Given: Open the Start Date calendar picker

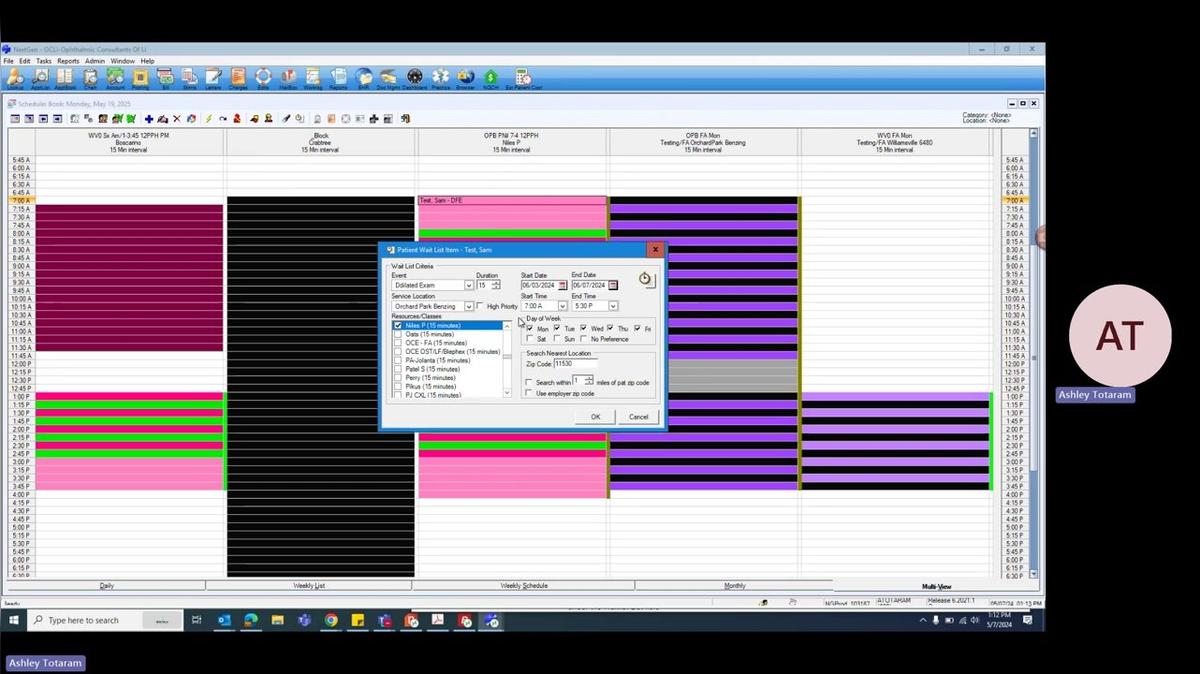Looking at the screenshot, I should coord(562,286).
